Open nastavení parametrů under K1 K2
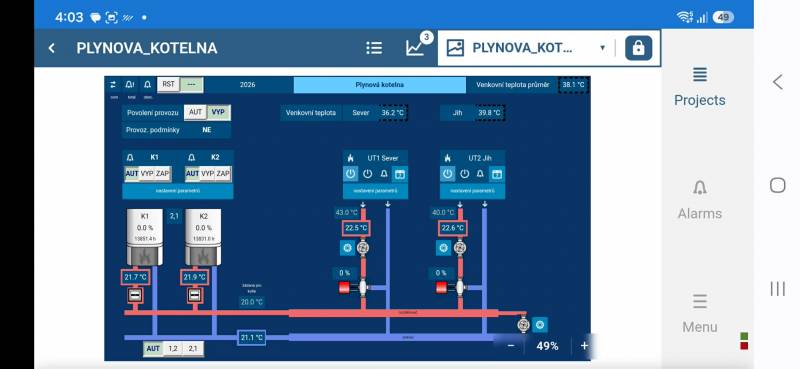800x369 pixels. pyautogui.click(x=178, y=191)
